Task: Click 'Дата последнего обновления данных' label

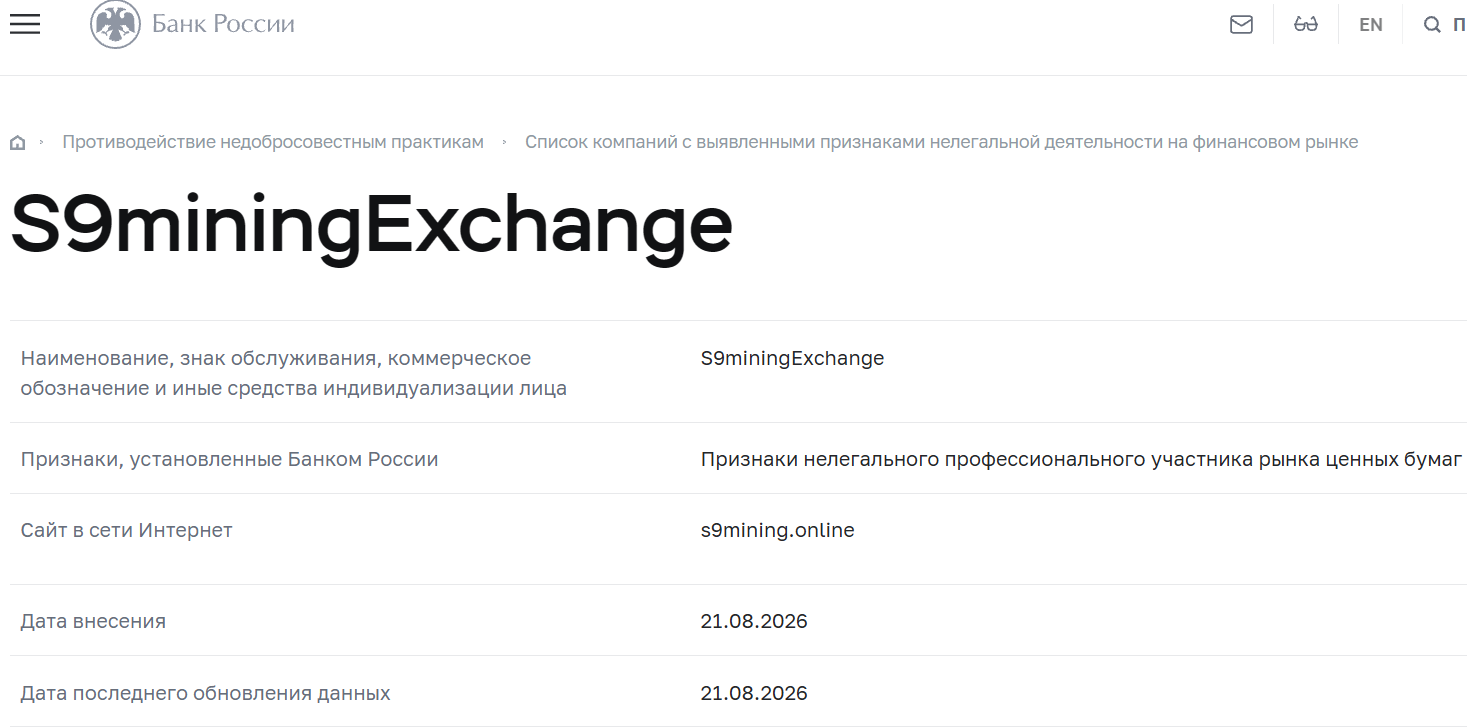Action: 206,693
